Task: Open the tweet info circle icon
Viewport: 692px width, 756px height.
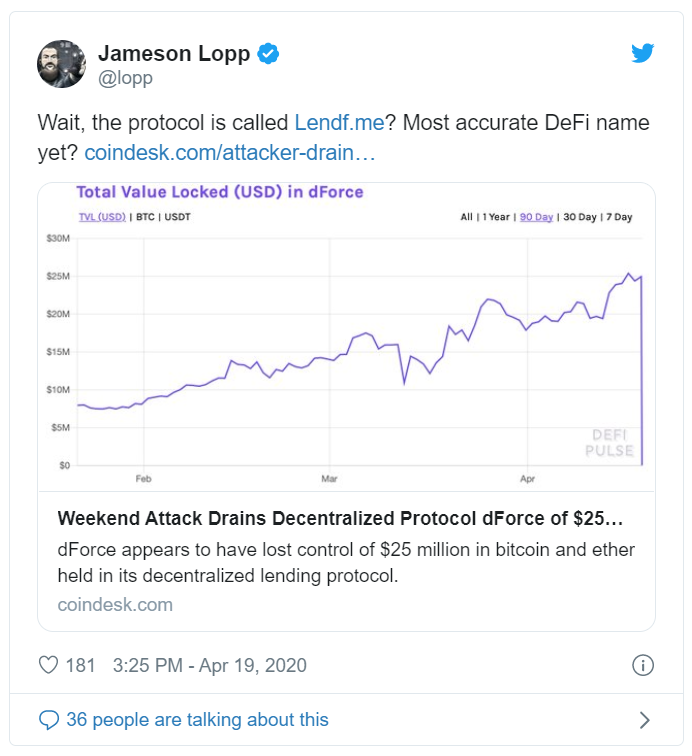Action: coord(644,665)
